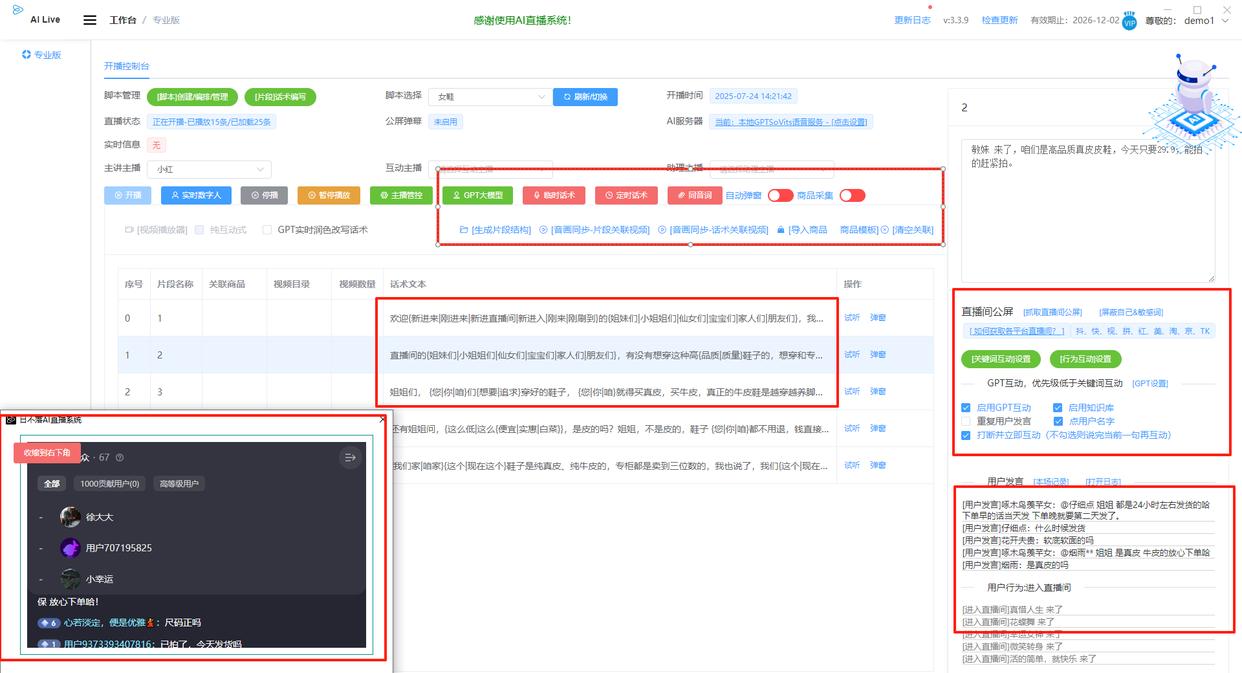The image size is (1242, 673).
Task: Click the 专业版 breadcrumb item
Action: pos(166,20)
